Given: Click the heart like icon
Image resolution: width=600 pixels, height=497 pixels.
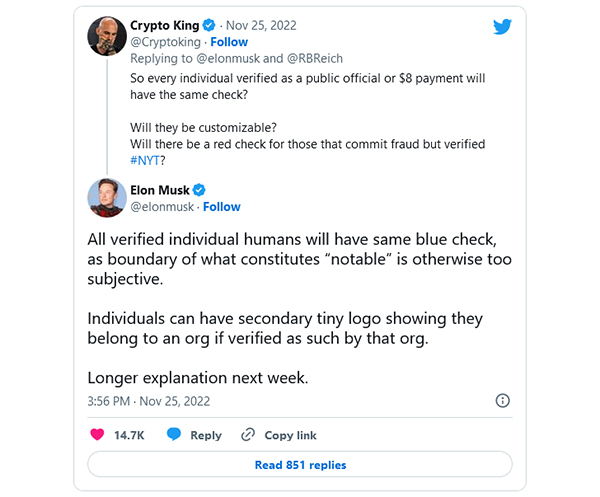Looking at the screenshot, I should pos(98,435).
